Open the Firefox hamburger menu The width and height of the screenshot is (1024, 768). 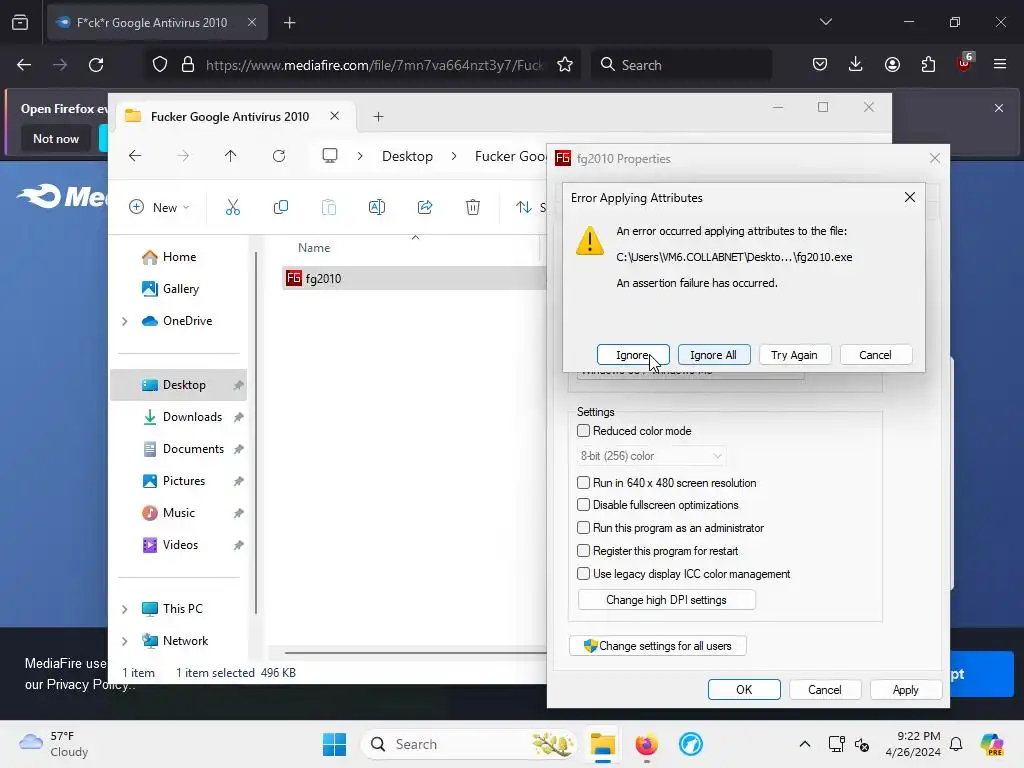pyautogui.click(x=1000, y=64)
